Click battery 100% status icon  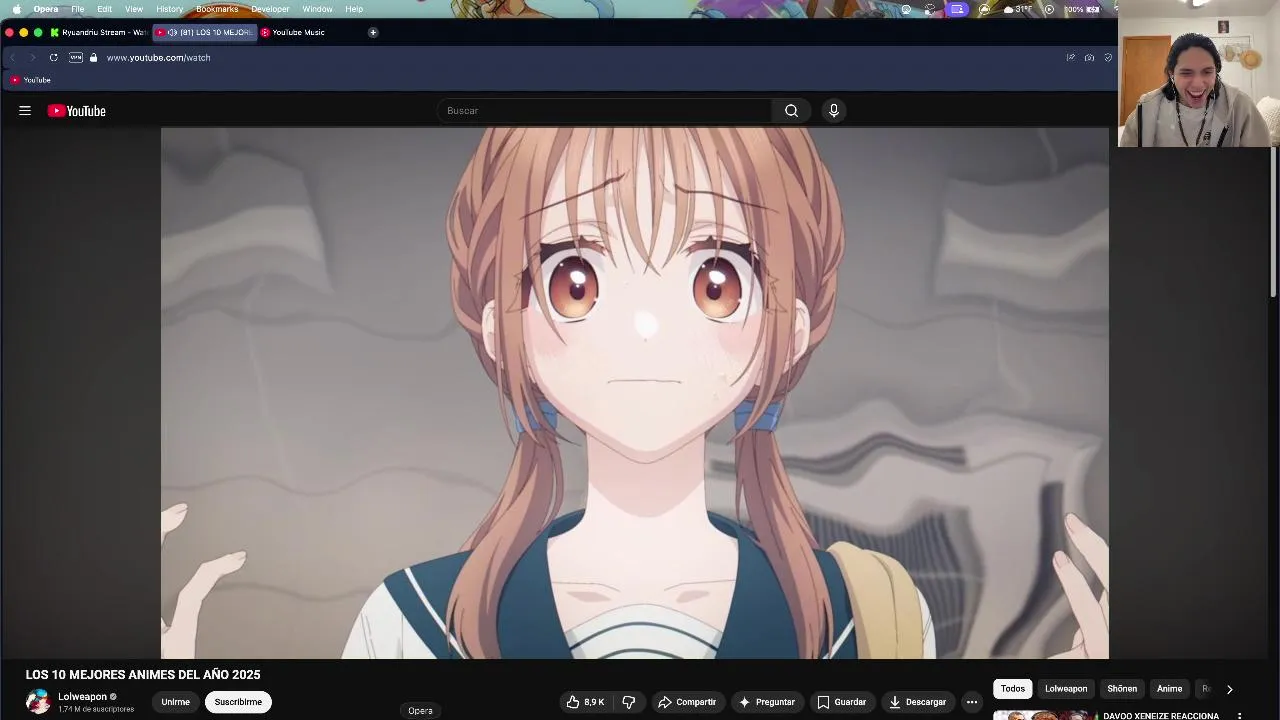pos(1083,9)
